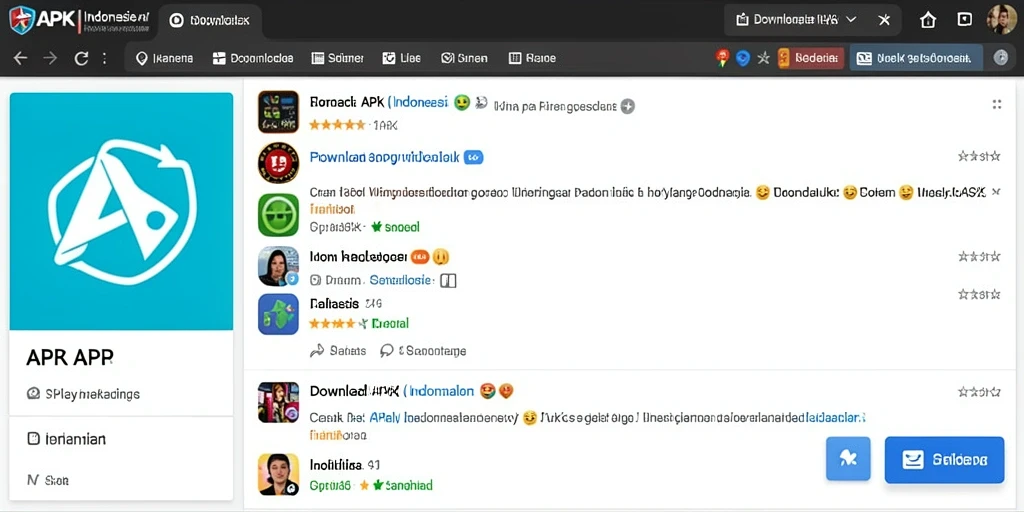Click the Raliastis result title
The image size is (1024, 512).
[x=334, y=304]
